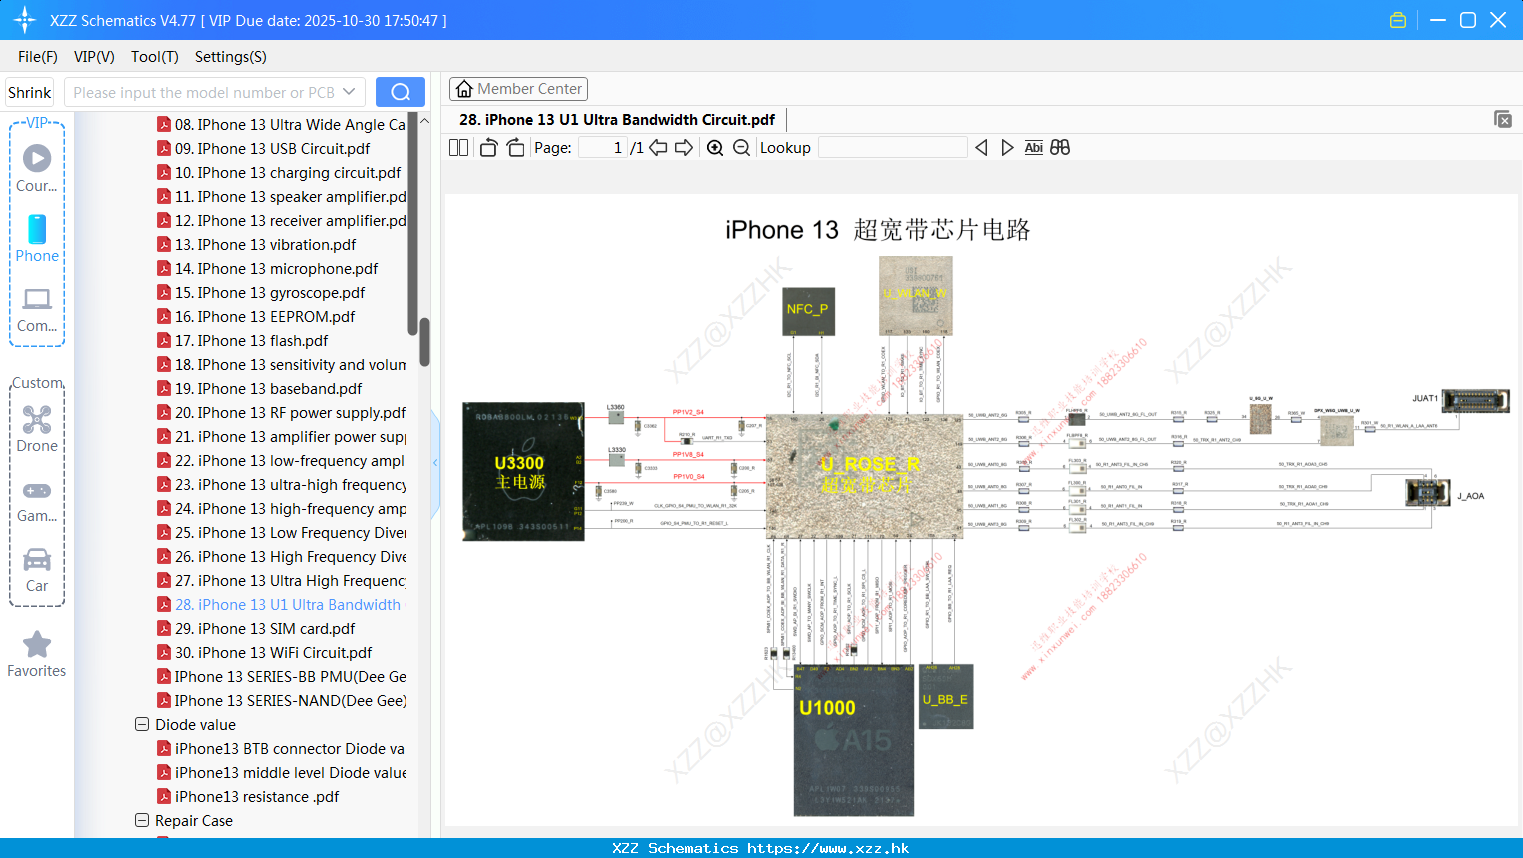Zoom out of the schematic
This screenshot has height=858, width=1523.
pyautogui.click(x=741, y=148)
